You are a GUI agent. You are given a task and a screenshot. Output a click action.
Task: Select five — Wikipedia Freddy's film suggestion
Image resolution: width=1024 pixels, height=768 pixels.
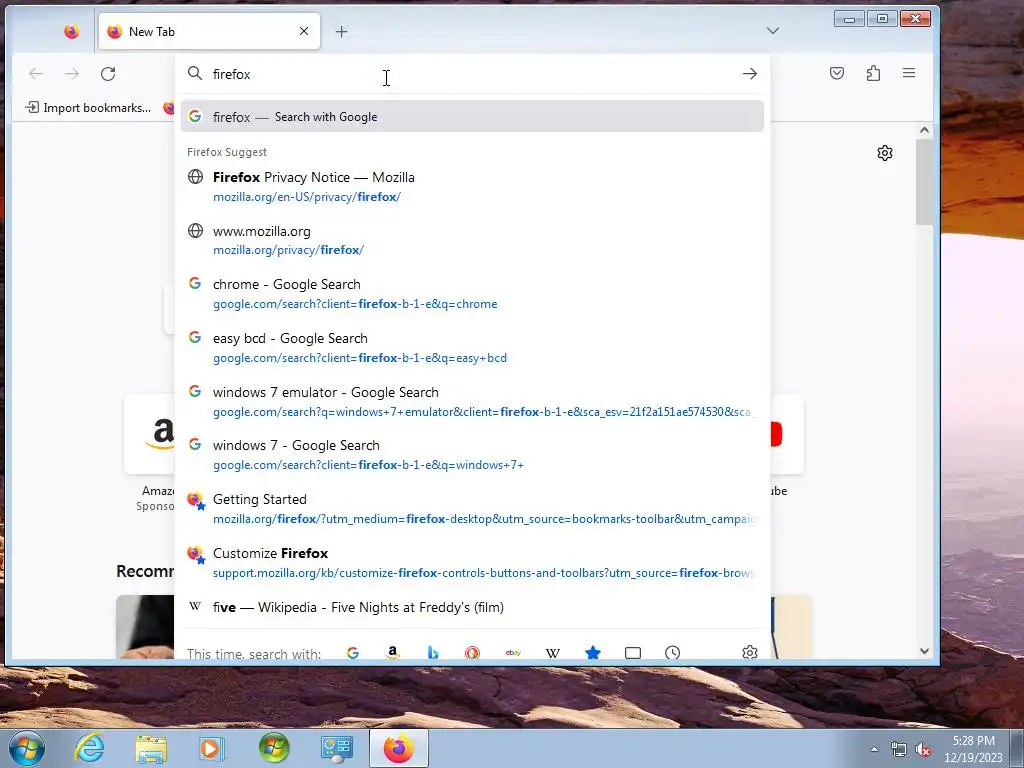(x=472, y=607)
